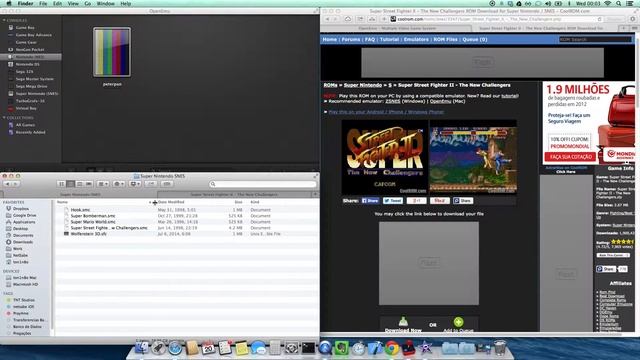This screenshot has height=360, width=640.
Task: Open Desktop in Finder sidebar
Action: tap(20, 229)
